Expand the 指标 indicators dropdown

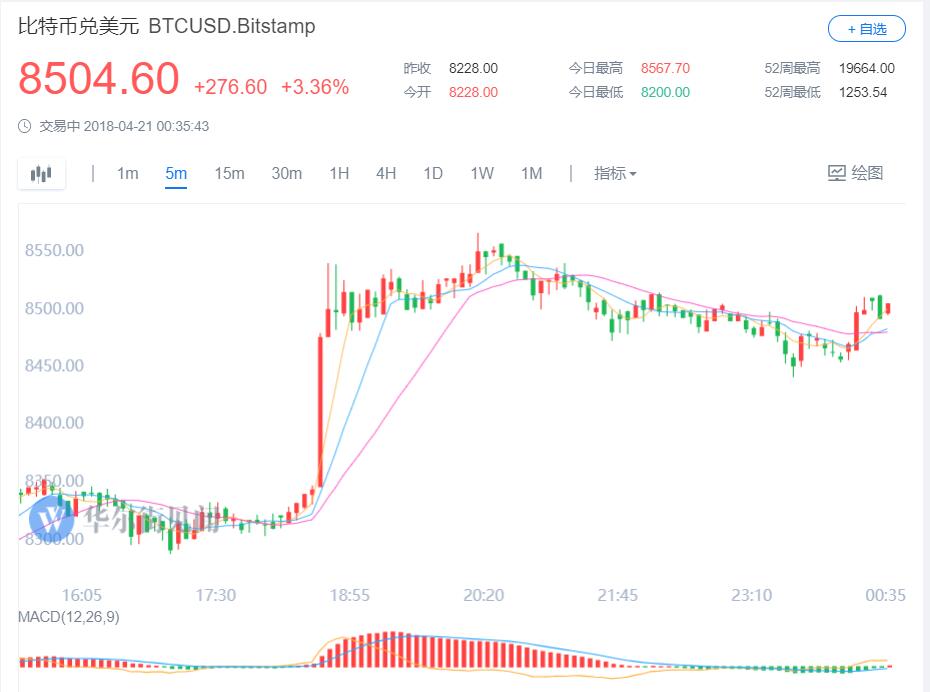coord(615,174)
